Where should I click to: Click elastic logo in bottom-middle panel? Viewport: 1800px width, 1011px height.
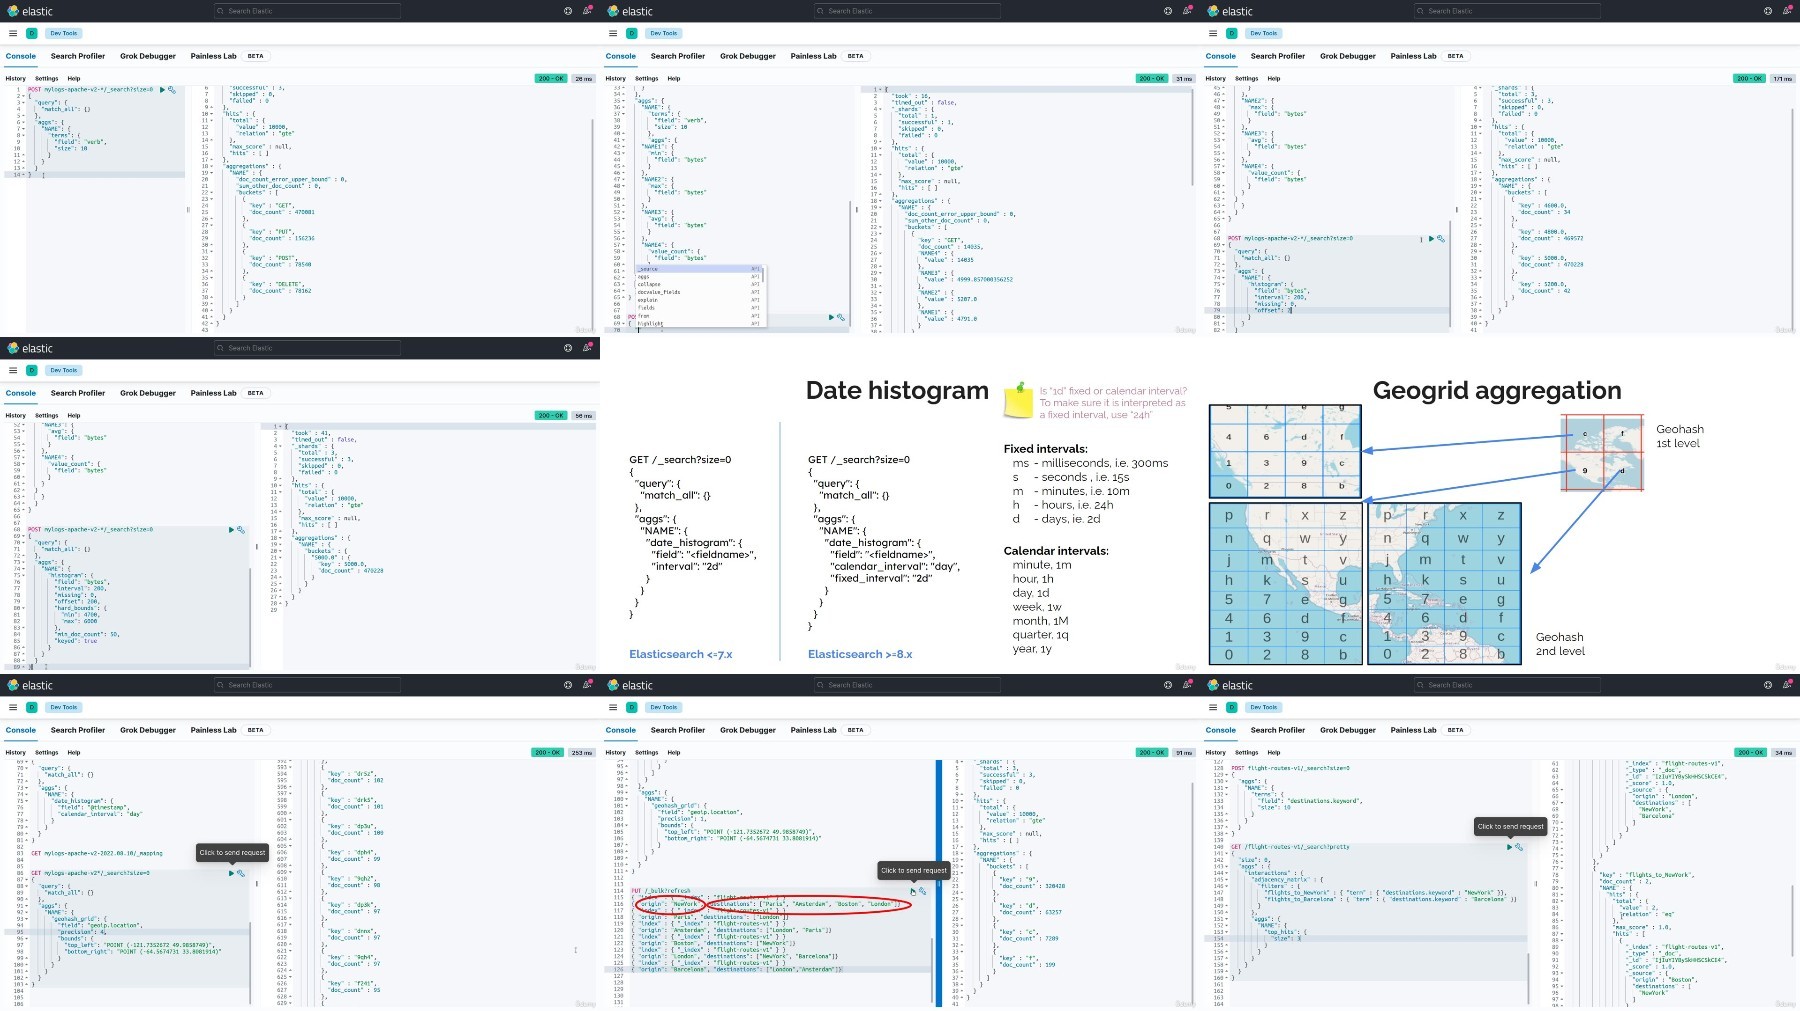point(630,685)
